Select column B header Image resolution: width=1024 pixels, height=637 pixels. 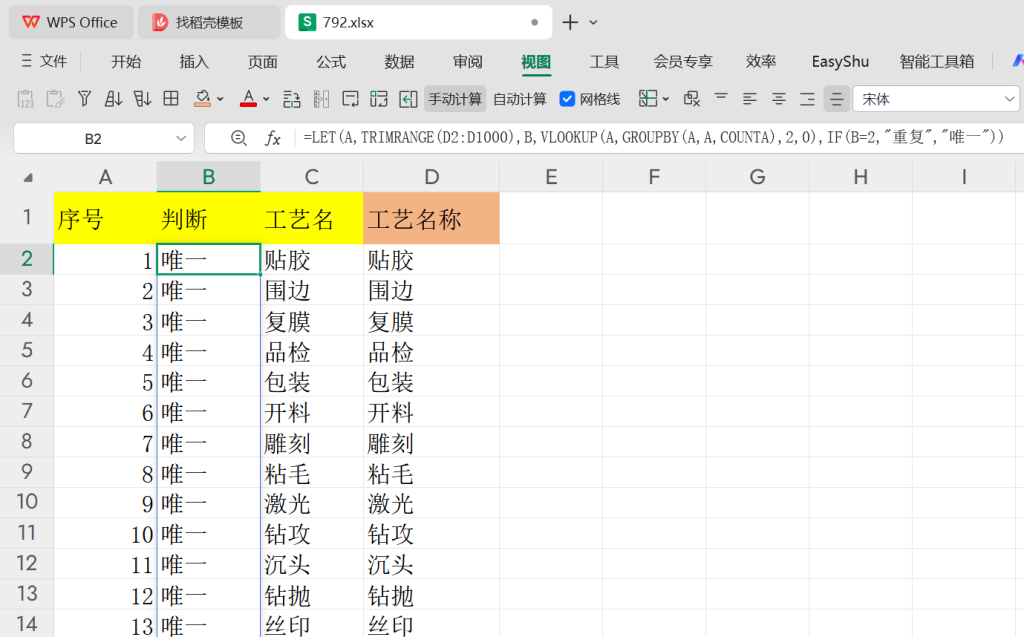point(208,177)
